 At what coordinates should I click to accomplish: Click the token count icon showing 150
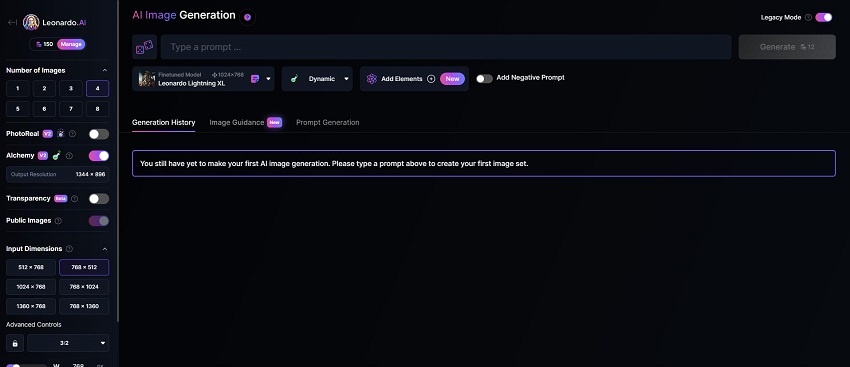[x=38, y=44]
